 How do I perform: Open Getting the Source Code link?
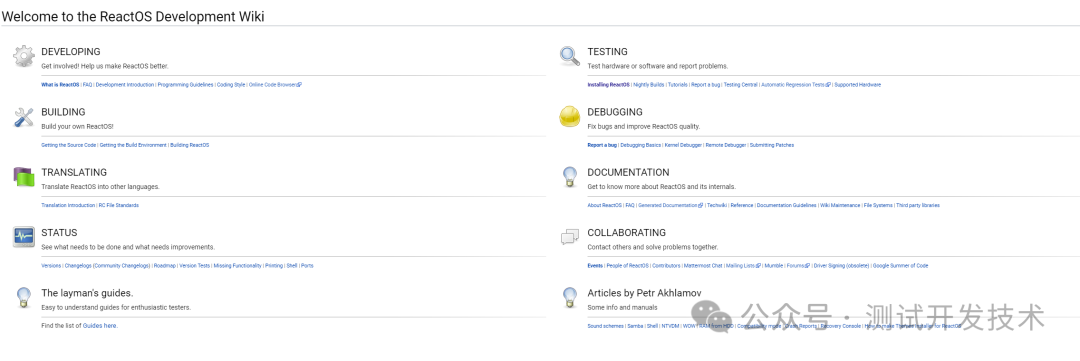click(69, 145)
